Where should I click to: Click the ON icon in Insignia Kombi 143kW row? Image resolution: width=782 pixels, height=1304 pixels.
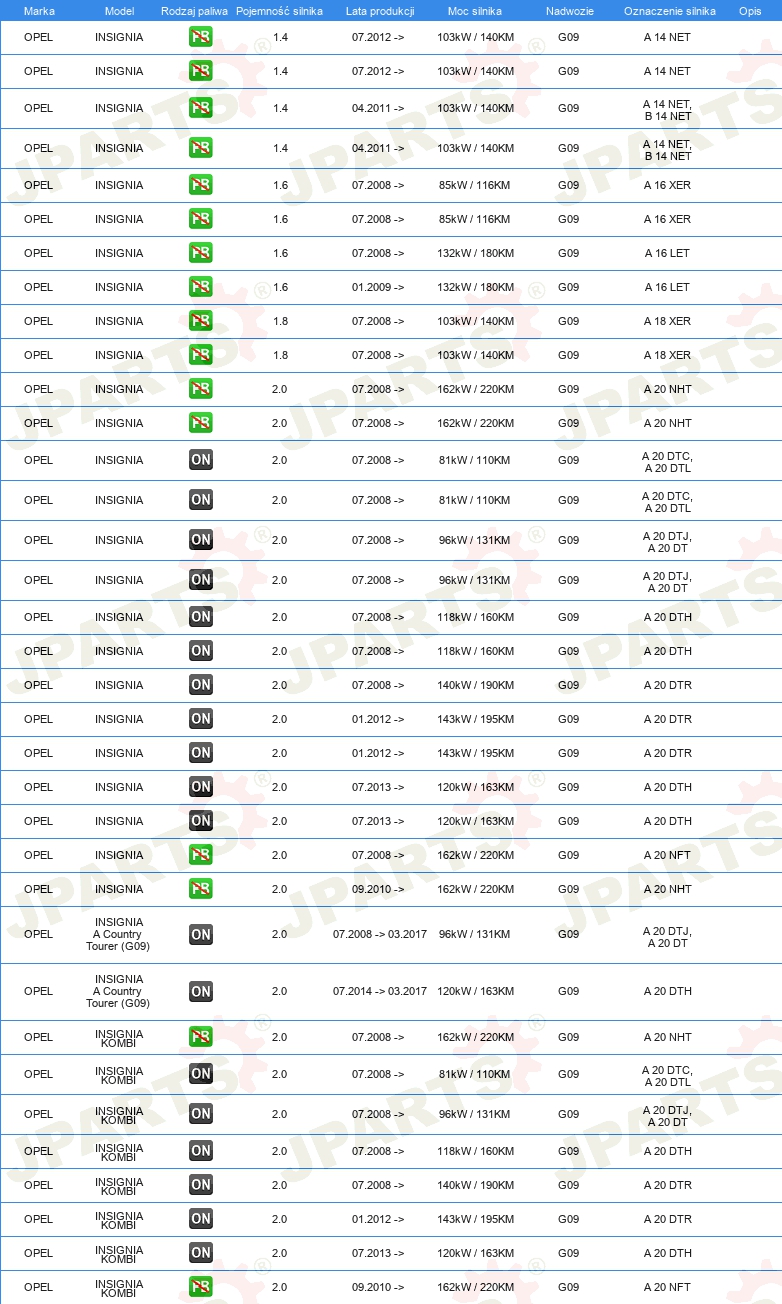click(201, 1219)
